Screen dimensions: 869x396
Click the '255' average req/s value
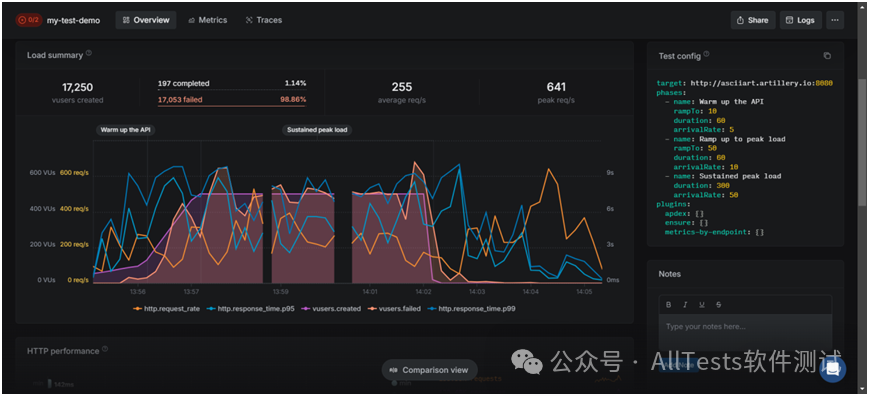[402, 87]
